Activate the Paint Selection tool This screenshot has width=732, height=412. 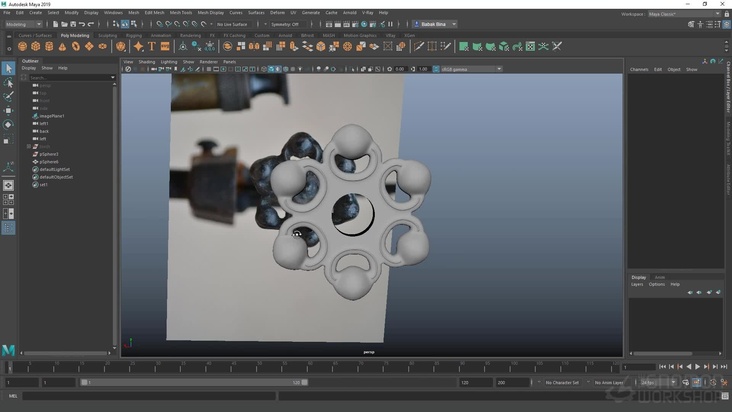pos(8,97)
